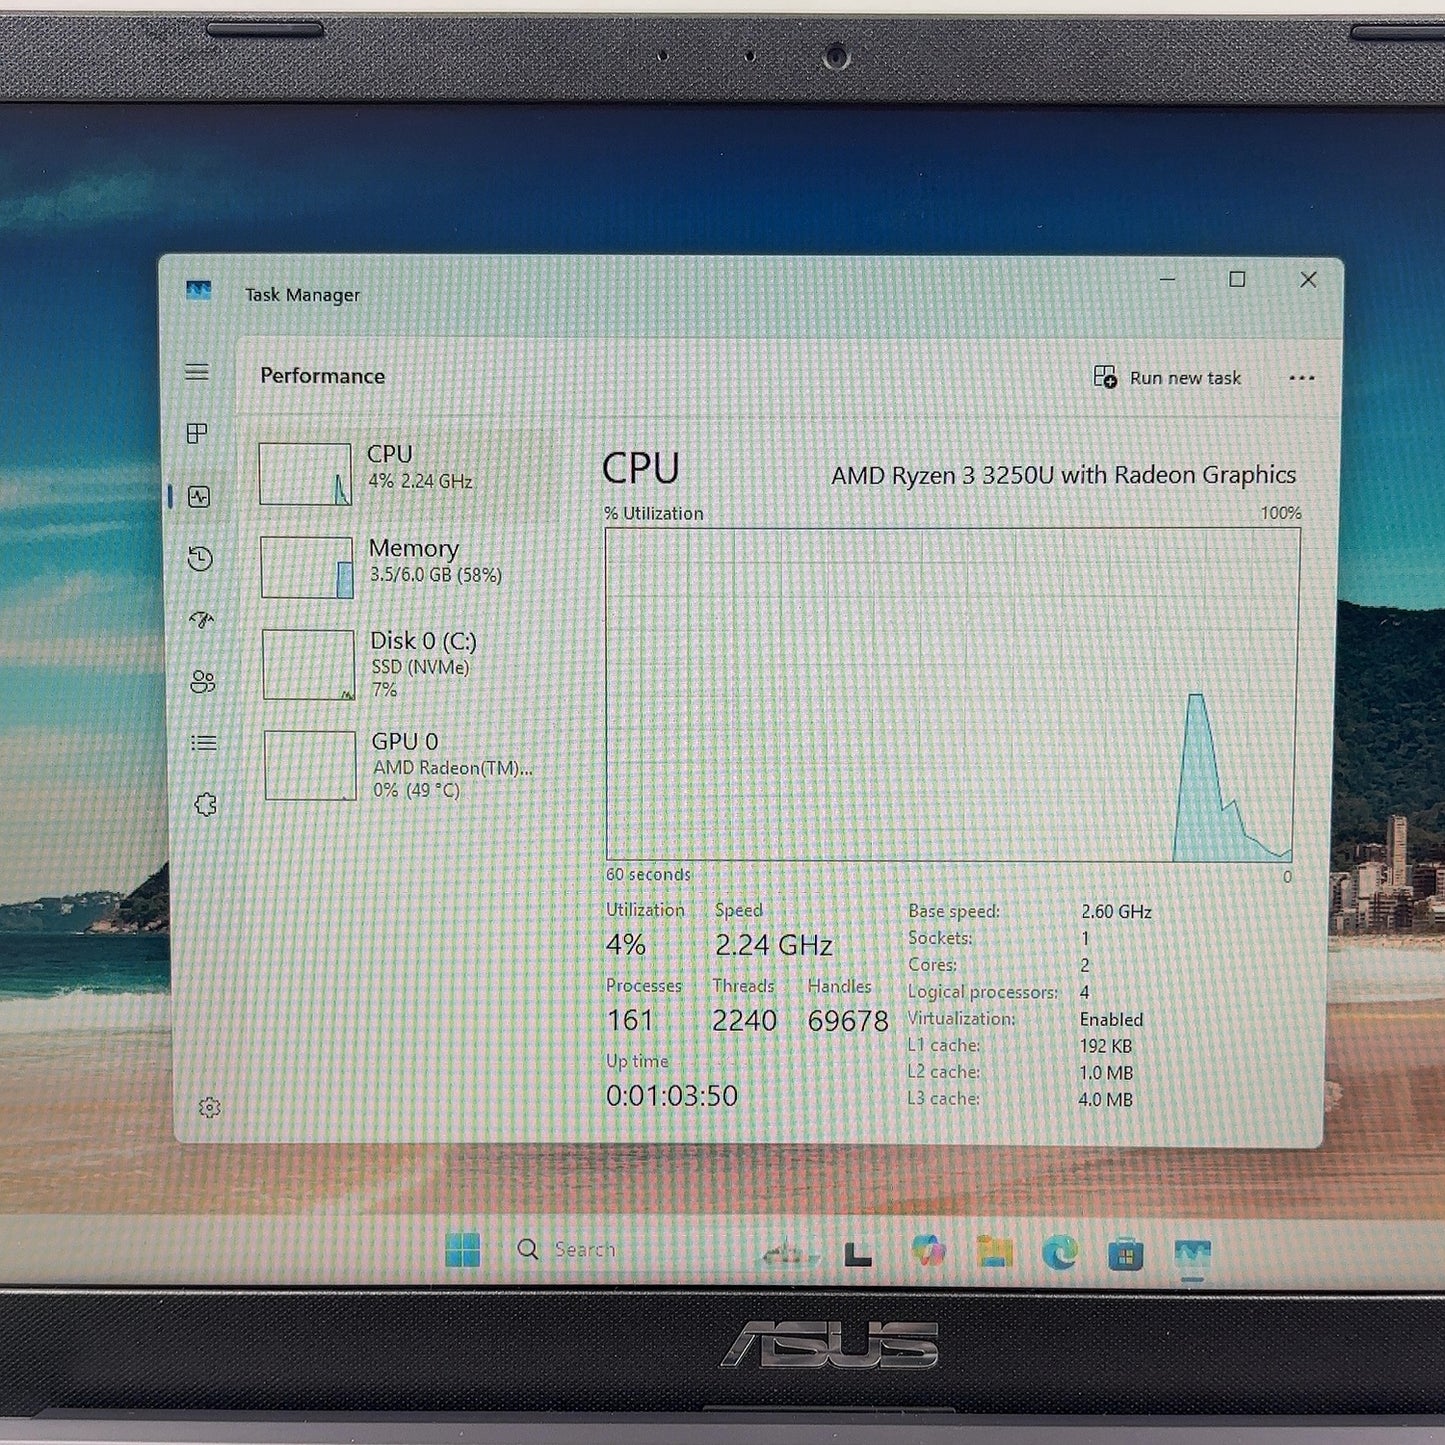The height and width of the screenshot is (1445, 1445).
Task: Open the Task Manager navigation hamburger menu
Action: coord(197,372)
